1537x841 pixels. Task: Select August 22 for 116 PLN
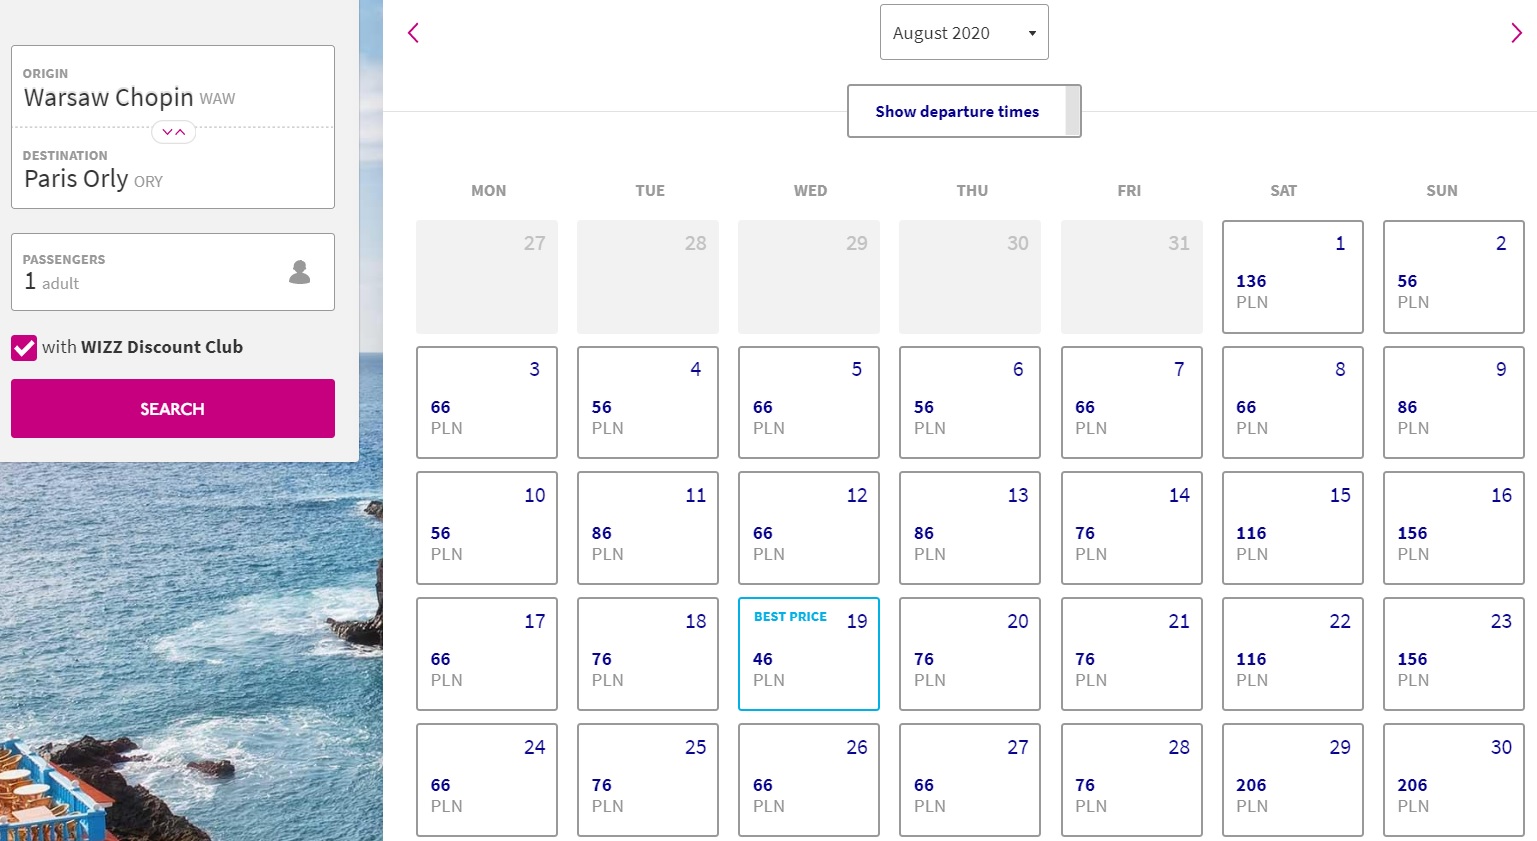1292,654
